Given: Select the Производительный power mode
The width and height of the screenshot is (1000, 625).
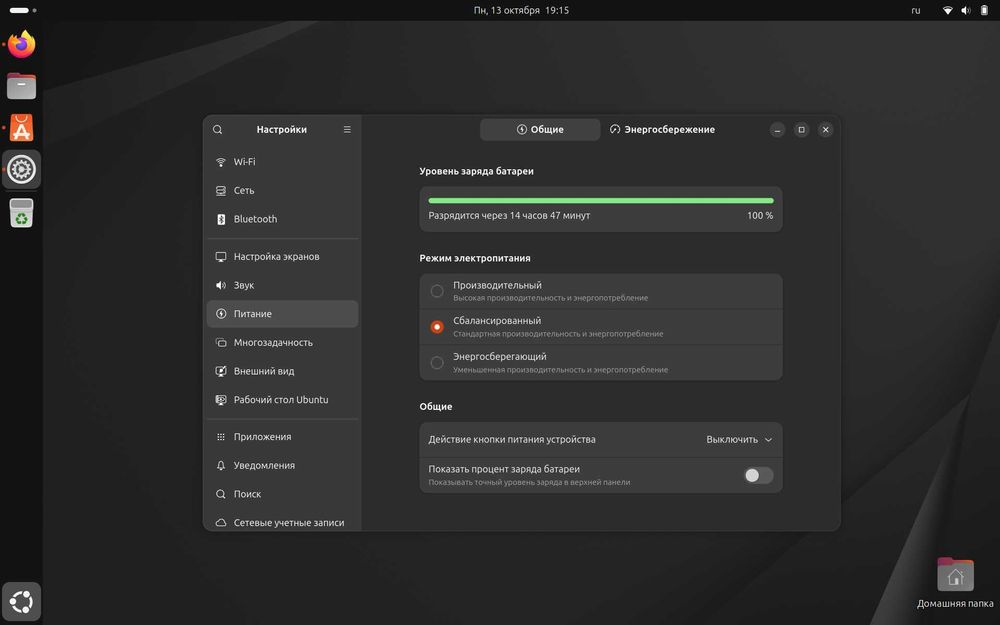Looking at the screenshot, I should (601, 291).
